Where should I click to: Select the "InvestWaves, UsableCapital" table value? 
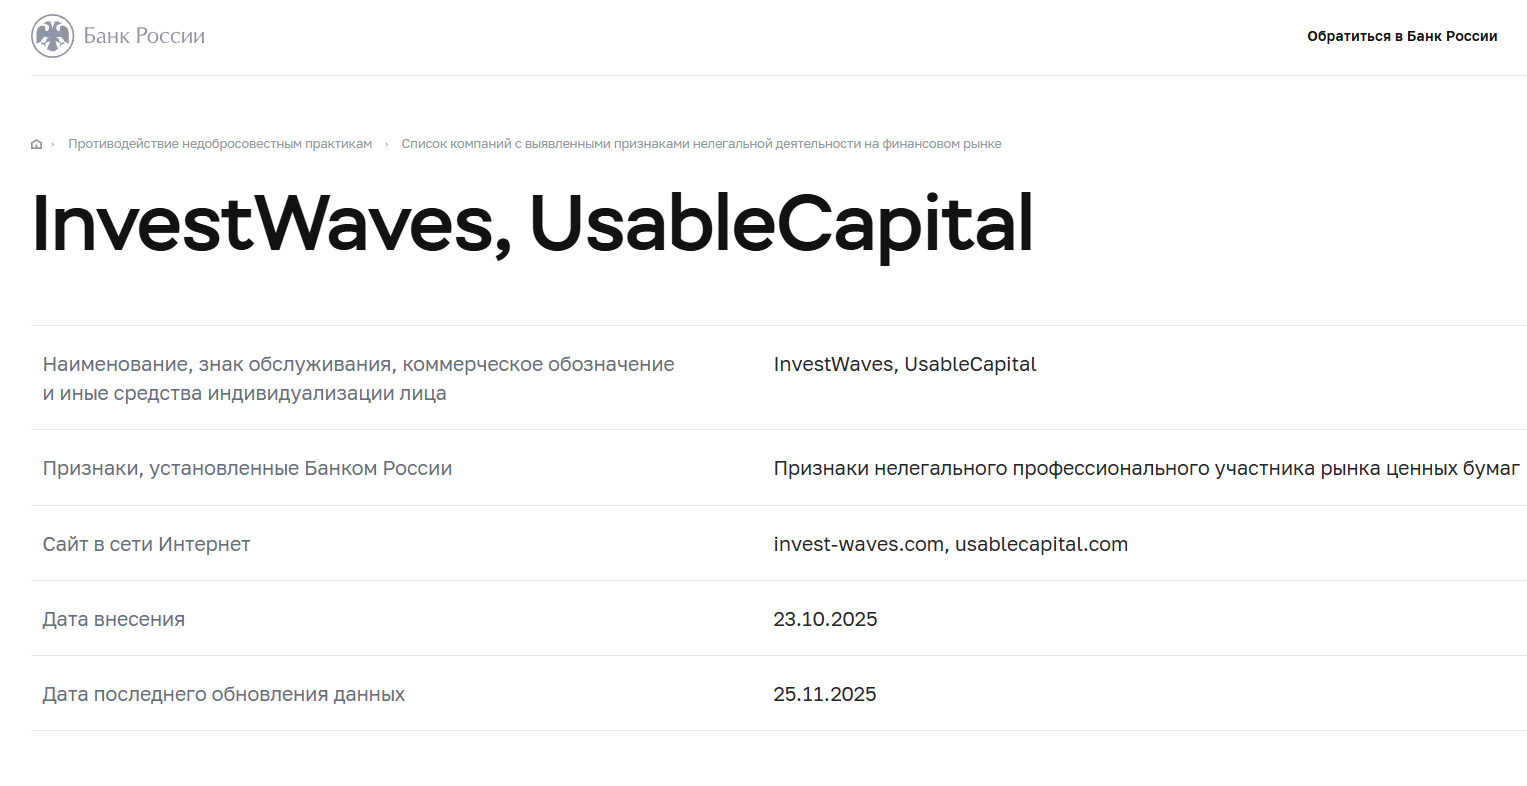tap(904, 364)
